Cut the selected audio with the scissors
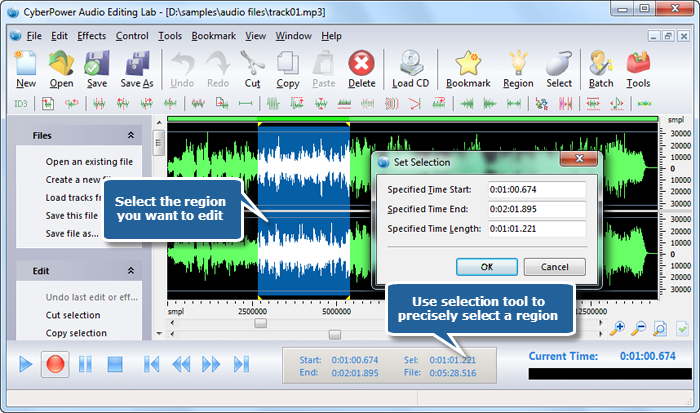 pyautogui.click(x=252, y=69)
